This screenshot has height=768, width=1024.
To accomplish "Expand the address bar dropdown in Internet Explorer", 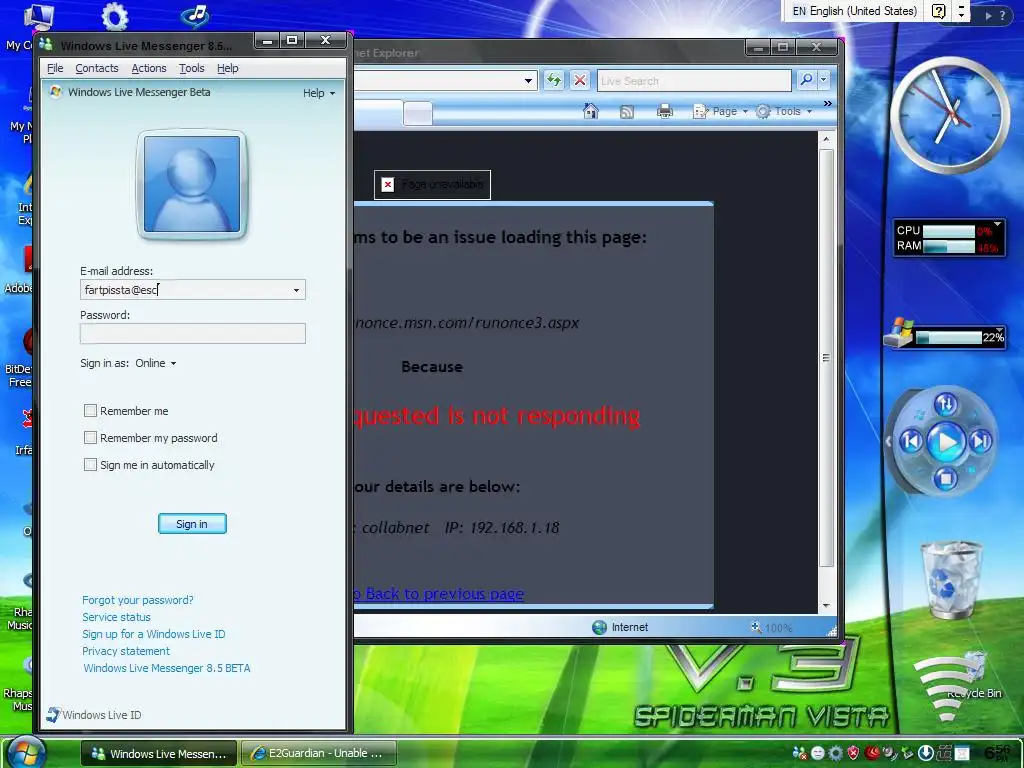I will click(x=528, y=81).
